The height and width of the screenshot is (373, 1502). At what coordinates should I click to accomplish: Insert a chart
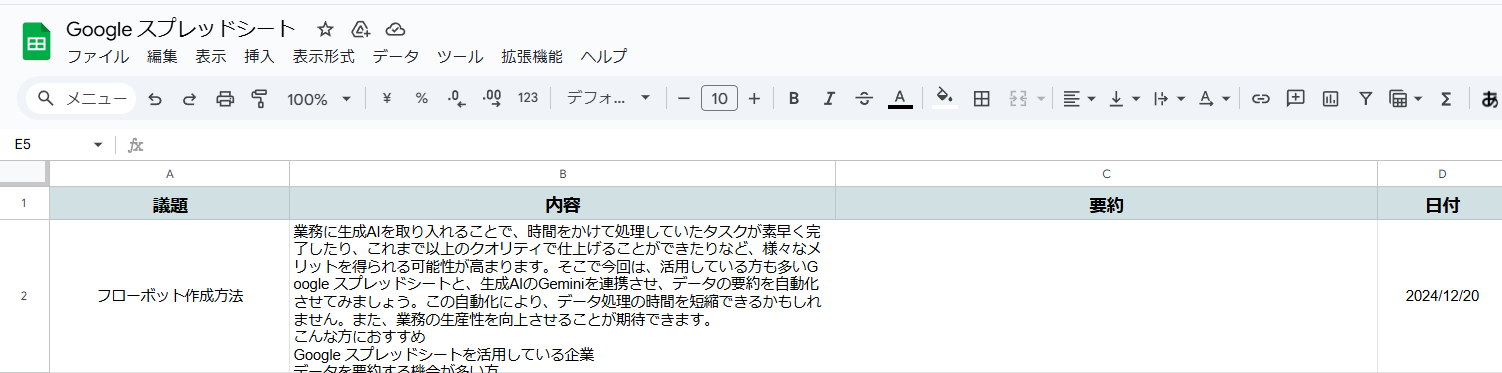pos(1331,99)
